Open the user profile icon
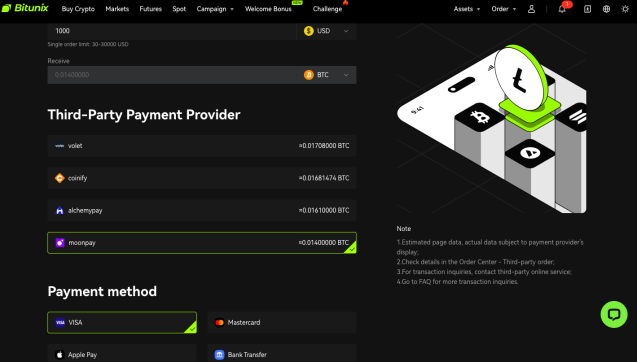 point(531,9)
